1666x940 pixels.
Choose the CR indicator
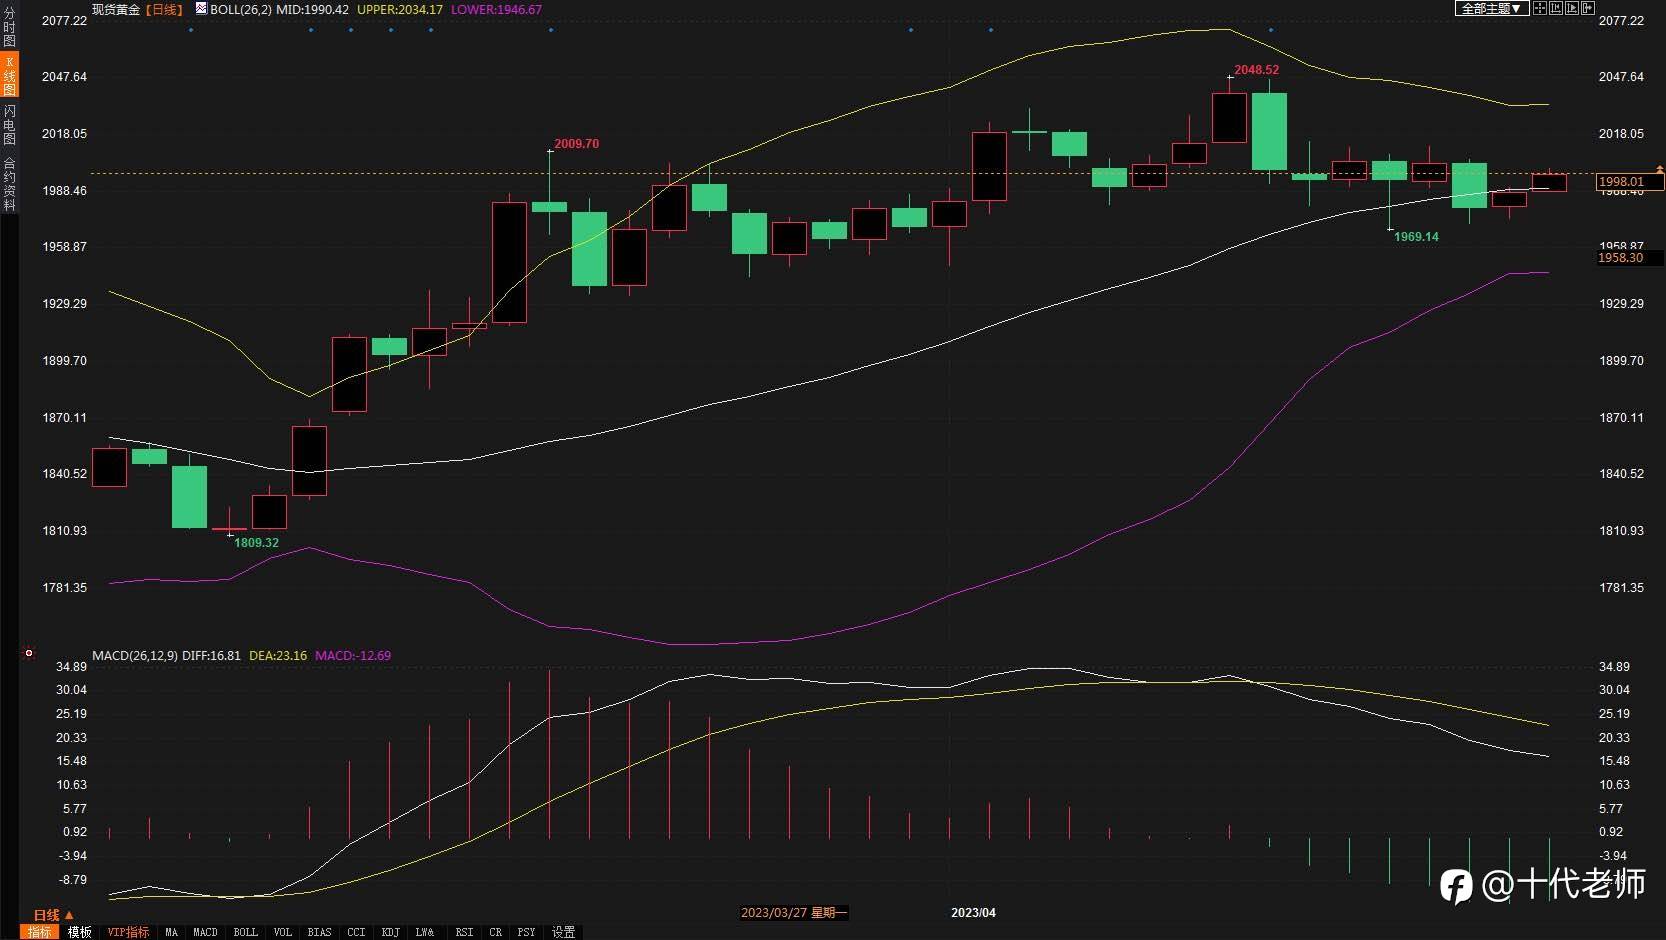pyautogui.click(x=495, y=932)
